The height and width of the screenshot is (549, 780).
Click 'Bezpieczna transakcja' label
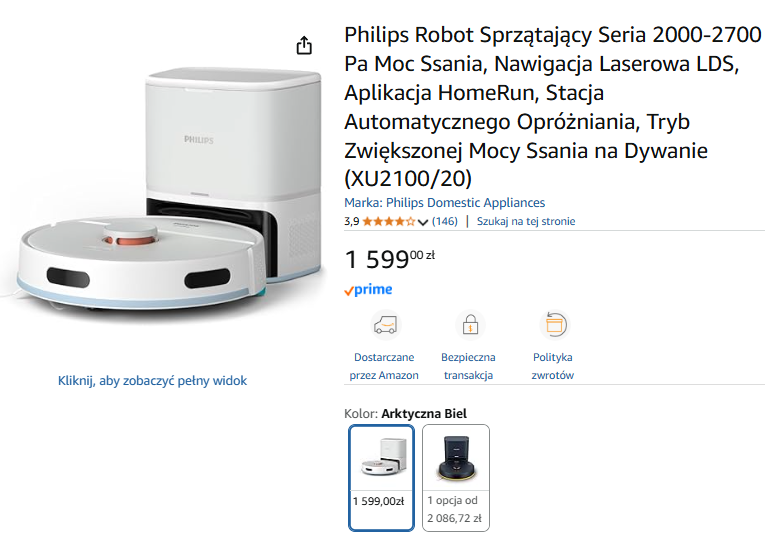pos(468,366)
